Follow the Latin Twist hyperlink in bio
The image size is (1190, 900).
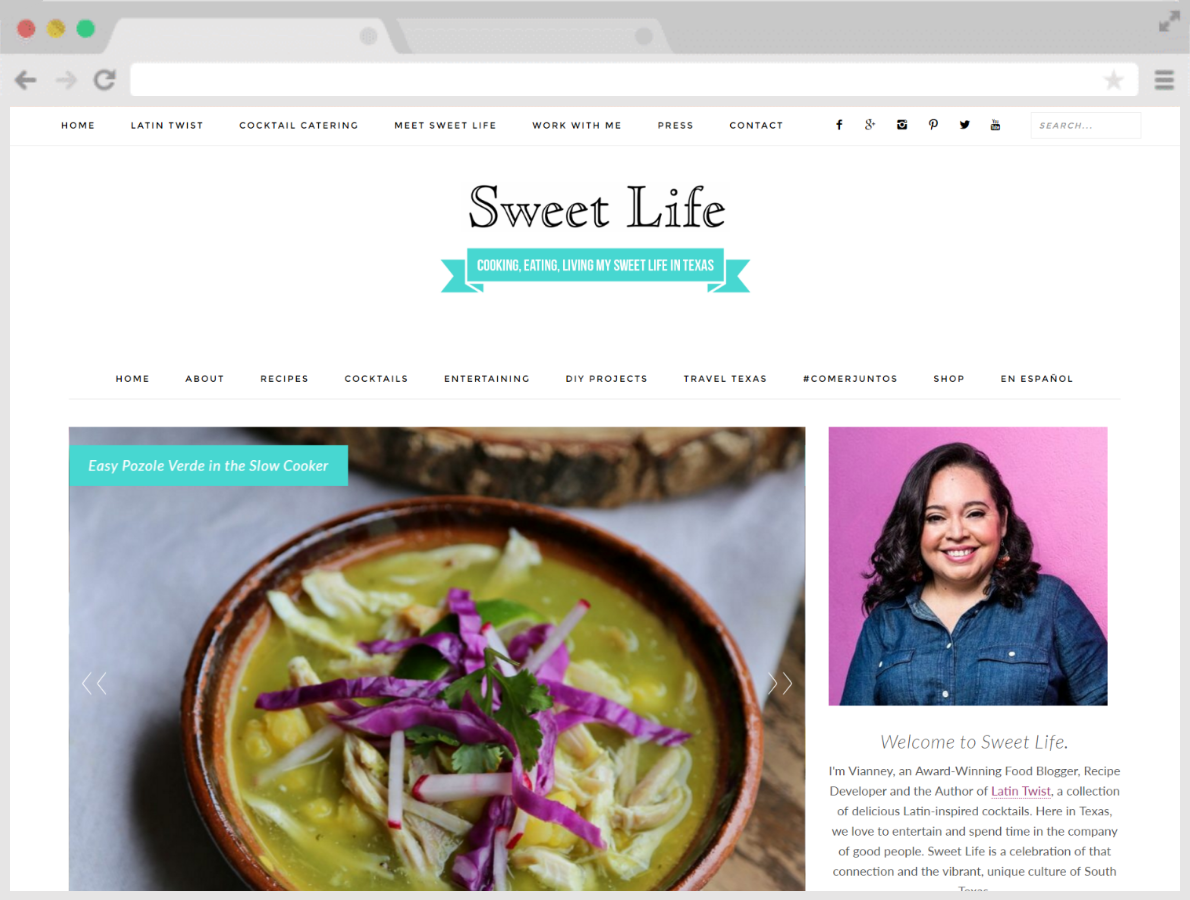(1021, 791)
